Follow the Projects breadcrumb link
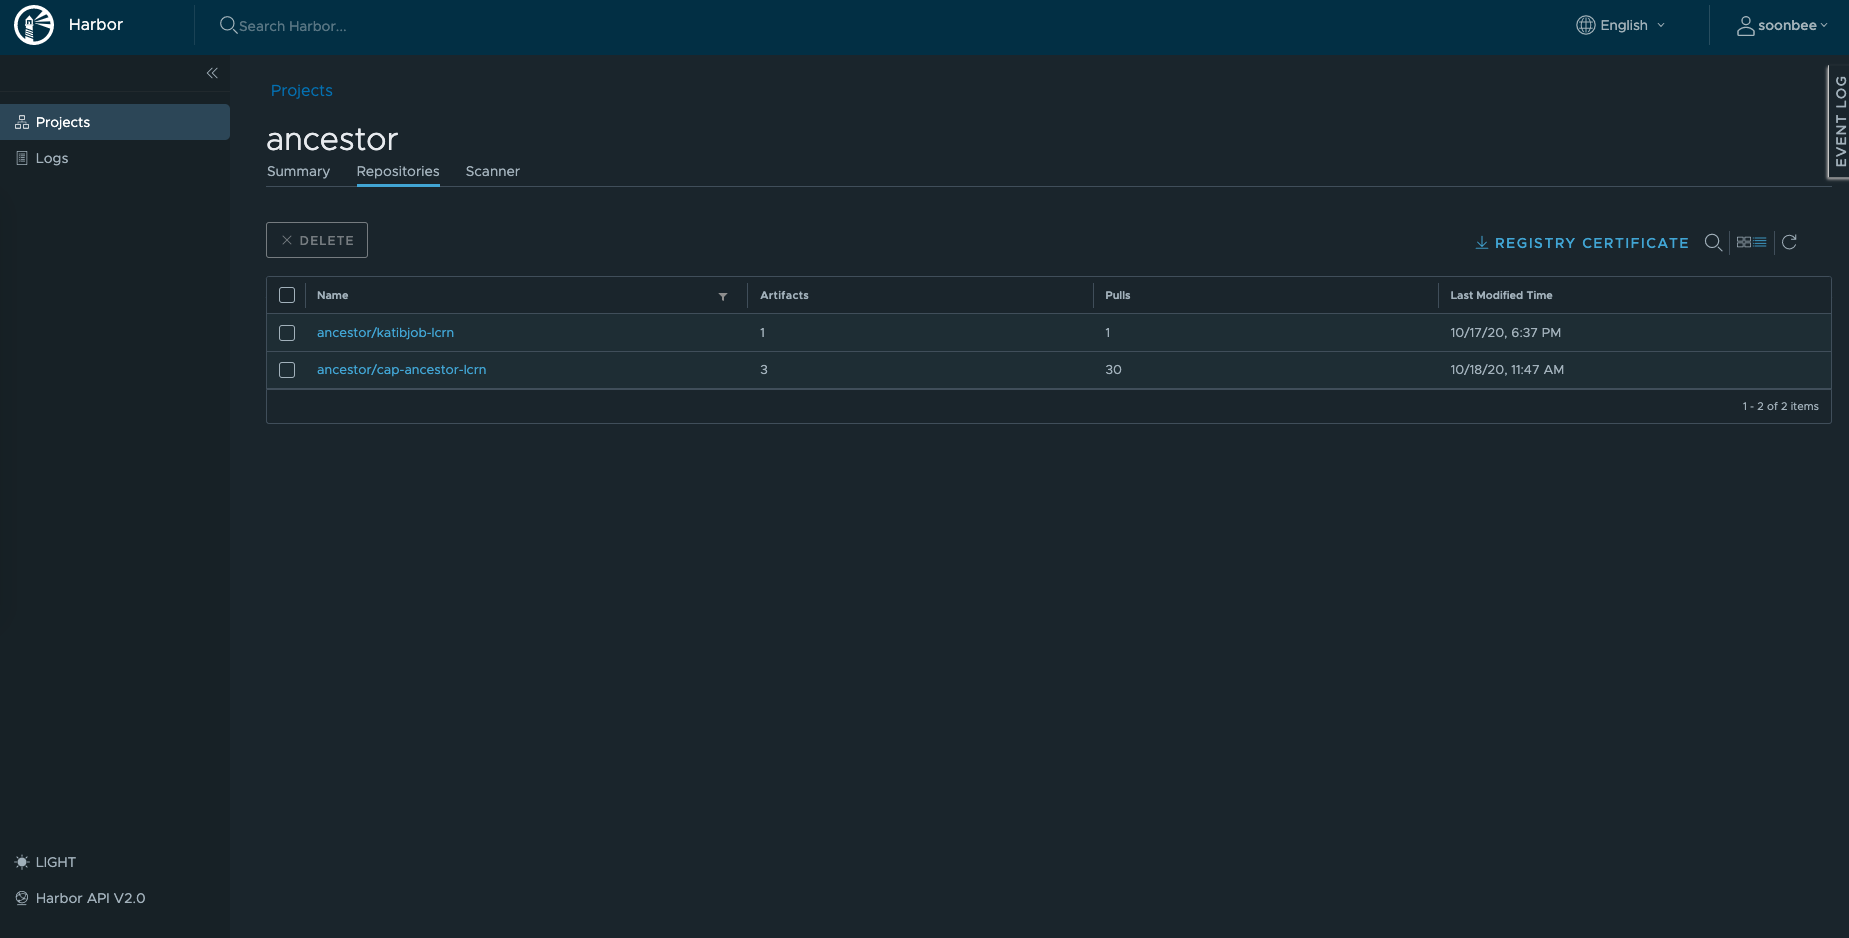The image size is (1849, 938). point(302,90)
